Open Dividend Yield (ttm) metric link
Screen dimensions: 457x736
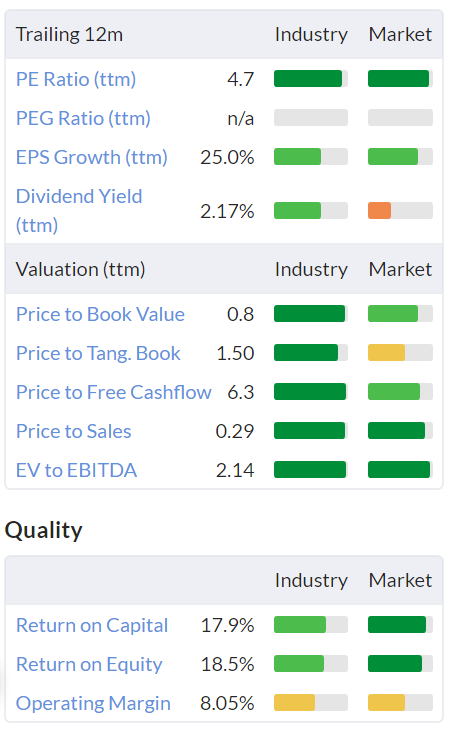point(79,211)
